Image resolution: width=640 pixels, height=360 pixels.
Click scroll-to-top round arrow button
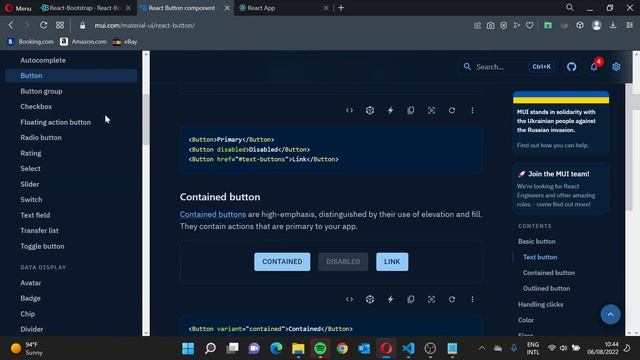(610, 314)
